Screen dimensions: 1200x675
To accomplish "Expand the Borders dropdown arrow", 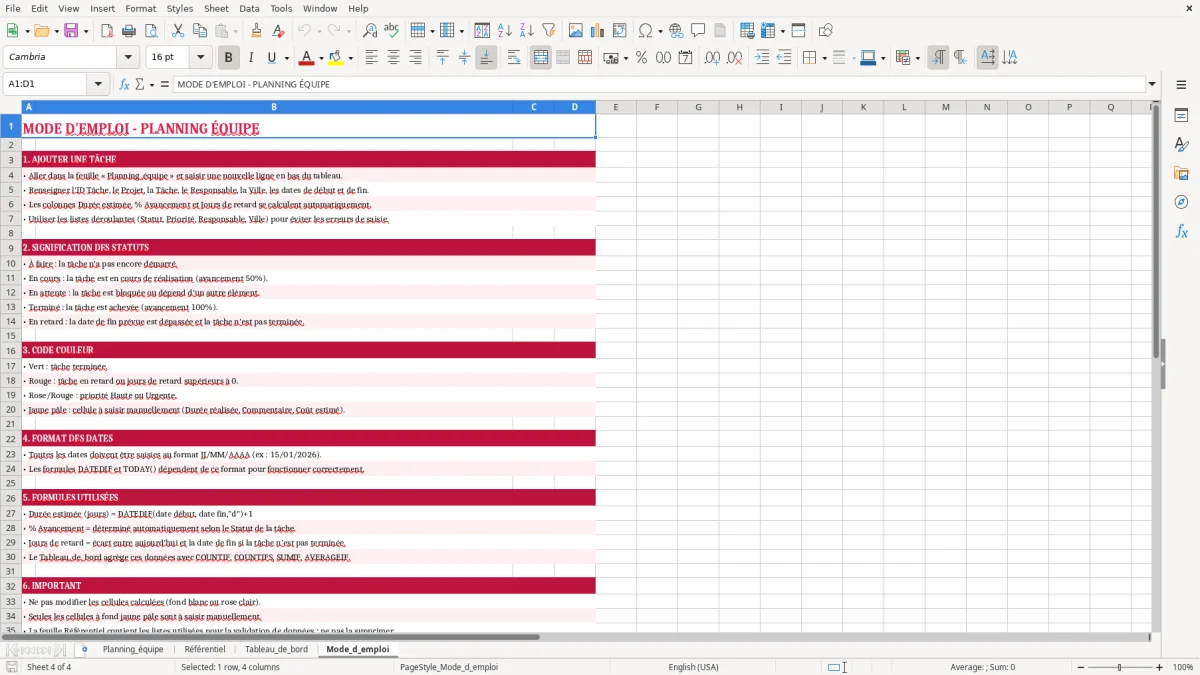I will (823, 58).
